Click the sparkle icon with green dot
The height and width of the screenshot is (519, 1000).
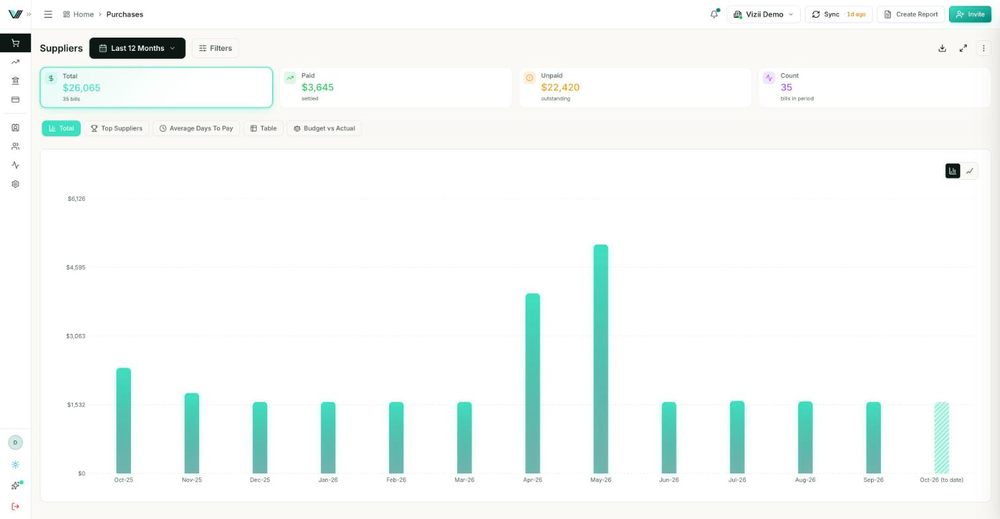coord(15,486)
